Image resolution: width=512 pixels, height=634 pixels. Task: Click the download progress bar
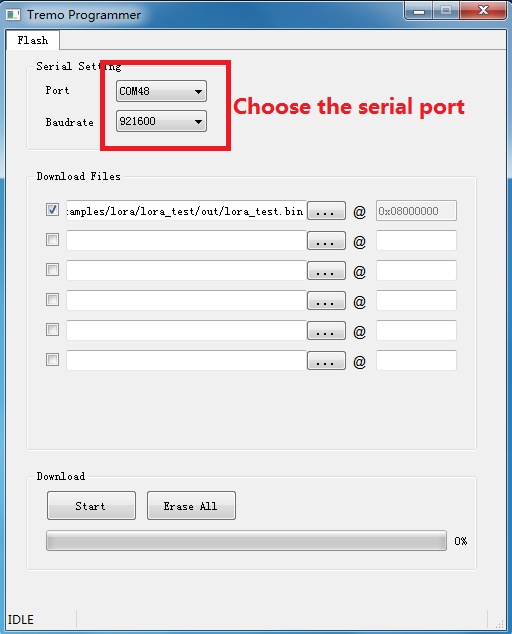tap(246, 541)
